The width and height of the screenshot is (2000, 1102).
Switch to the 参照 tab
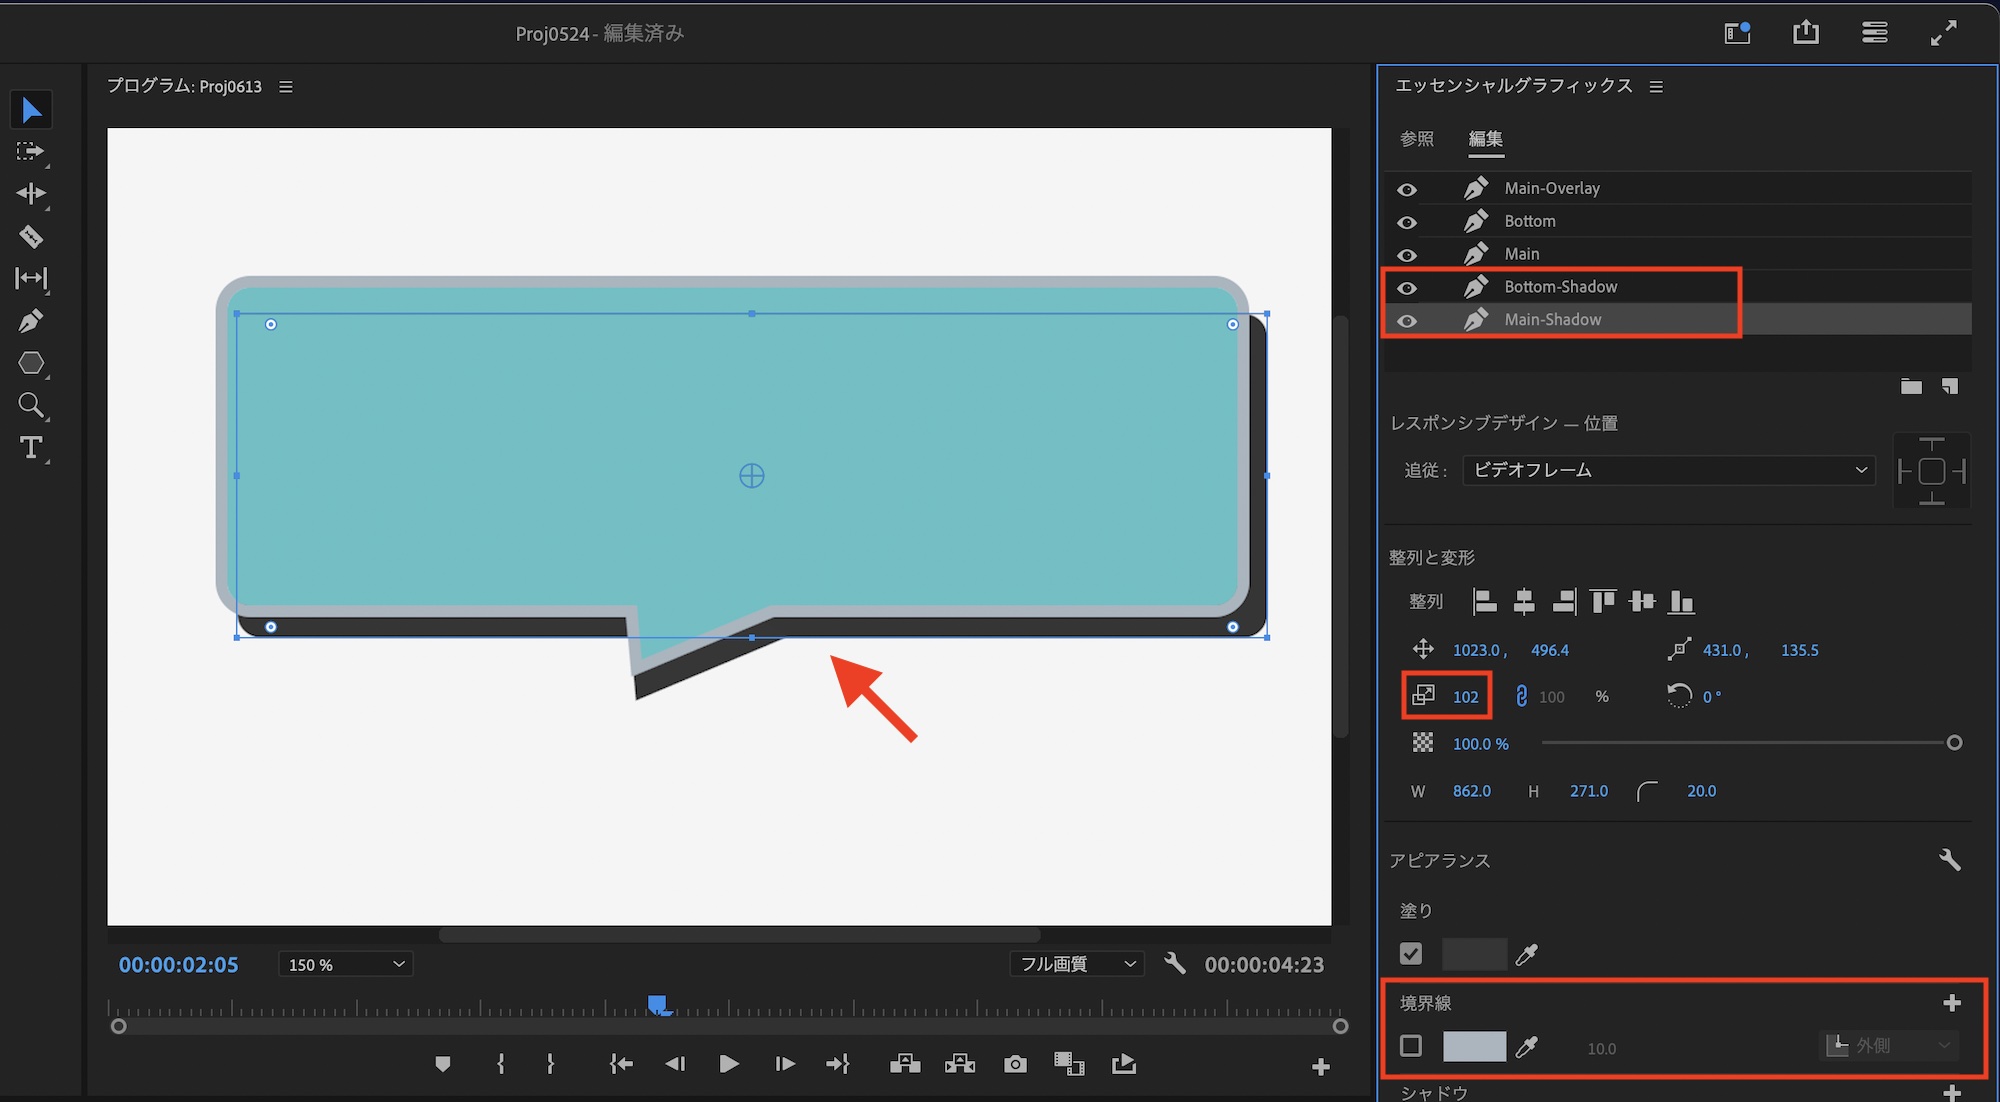pyautogui.click(x=1416, y=139)
